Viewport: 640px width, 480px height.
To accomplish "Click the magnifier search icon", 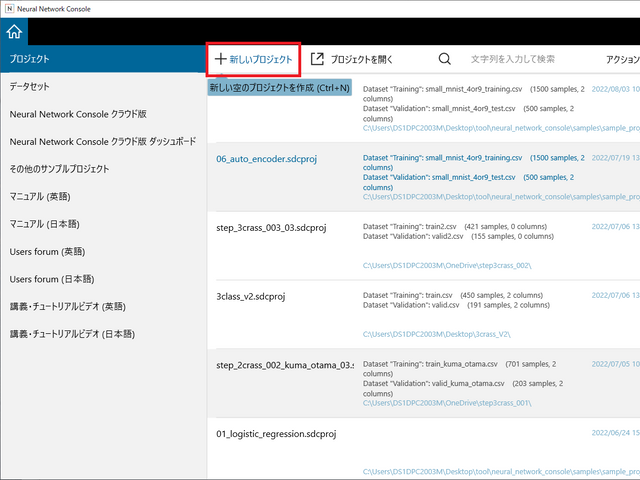I will (444, 60).
